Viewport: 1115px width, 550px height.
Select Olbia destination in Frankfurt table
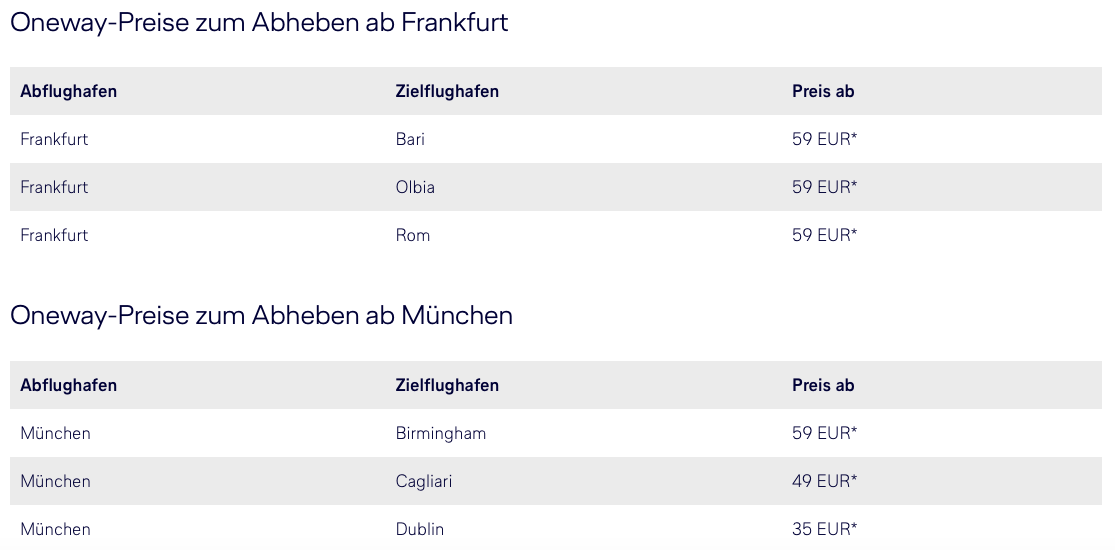click(x=415, y=187)
